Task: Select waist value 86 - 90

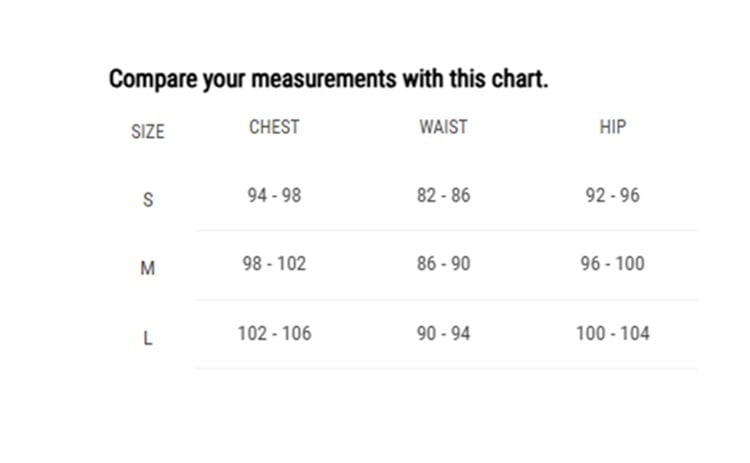Action: [443, 264]
